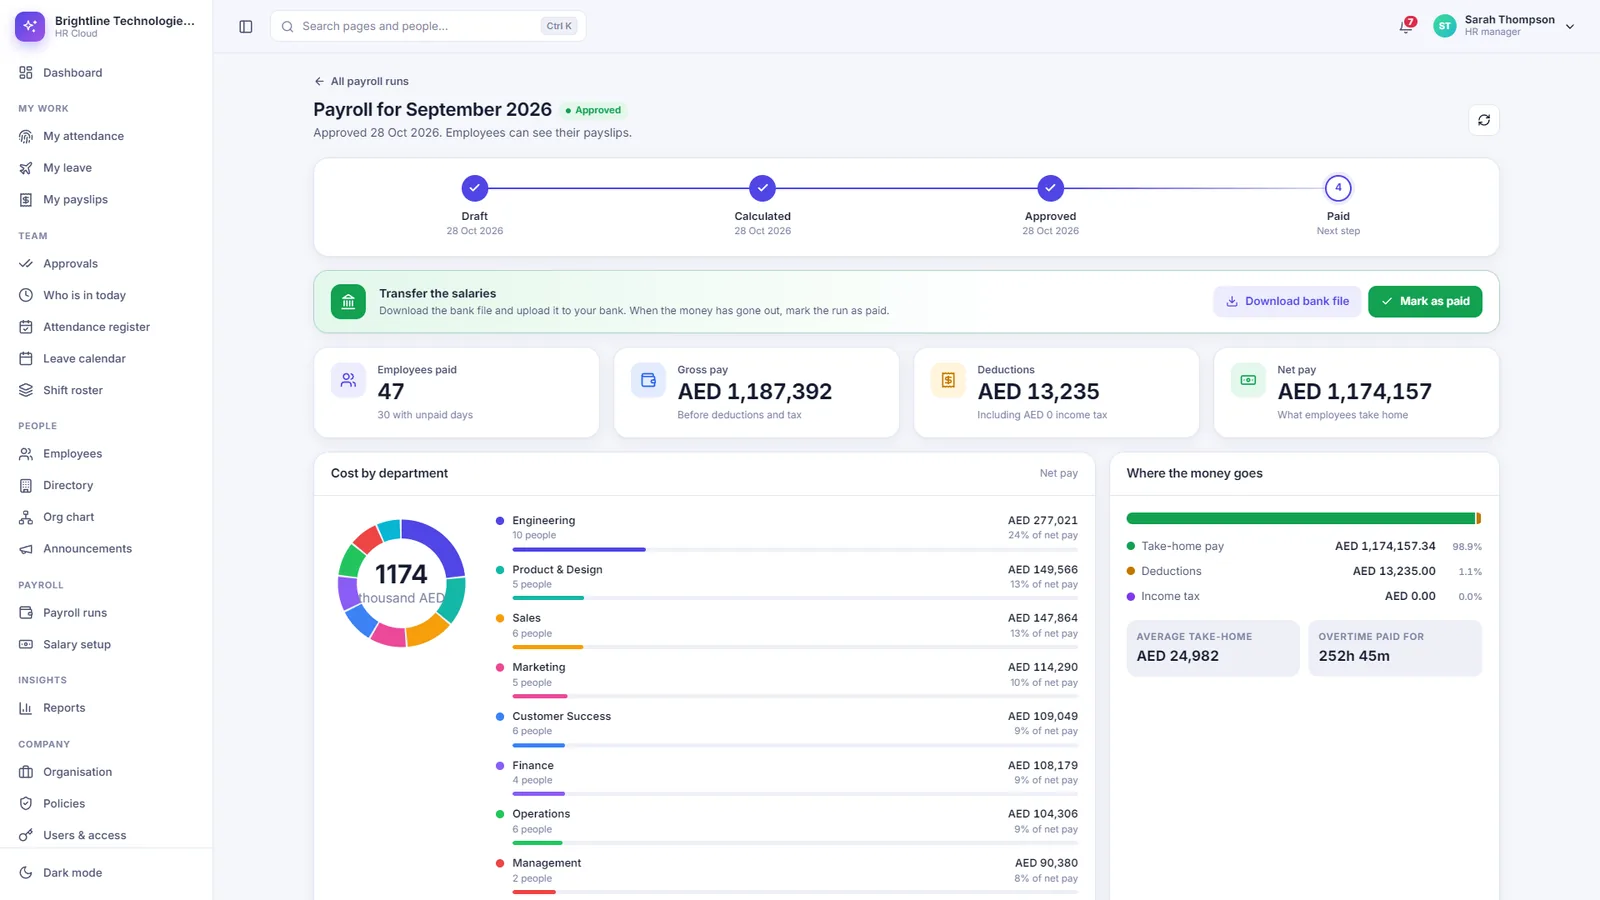Mark the payroll run as paid
This screenshot has height=900, width=1600.
click(x=1425, y=301)
